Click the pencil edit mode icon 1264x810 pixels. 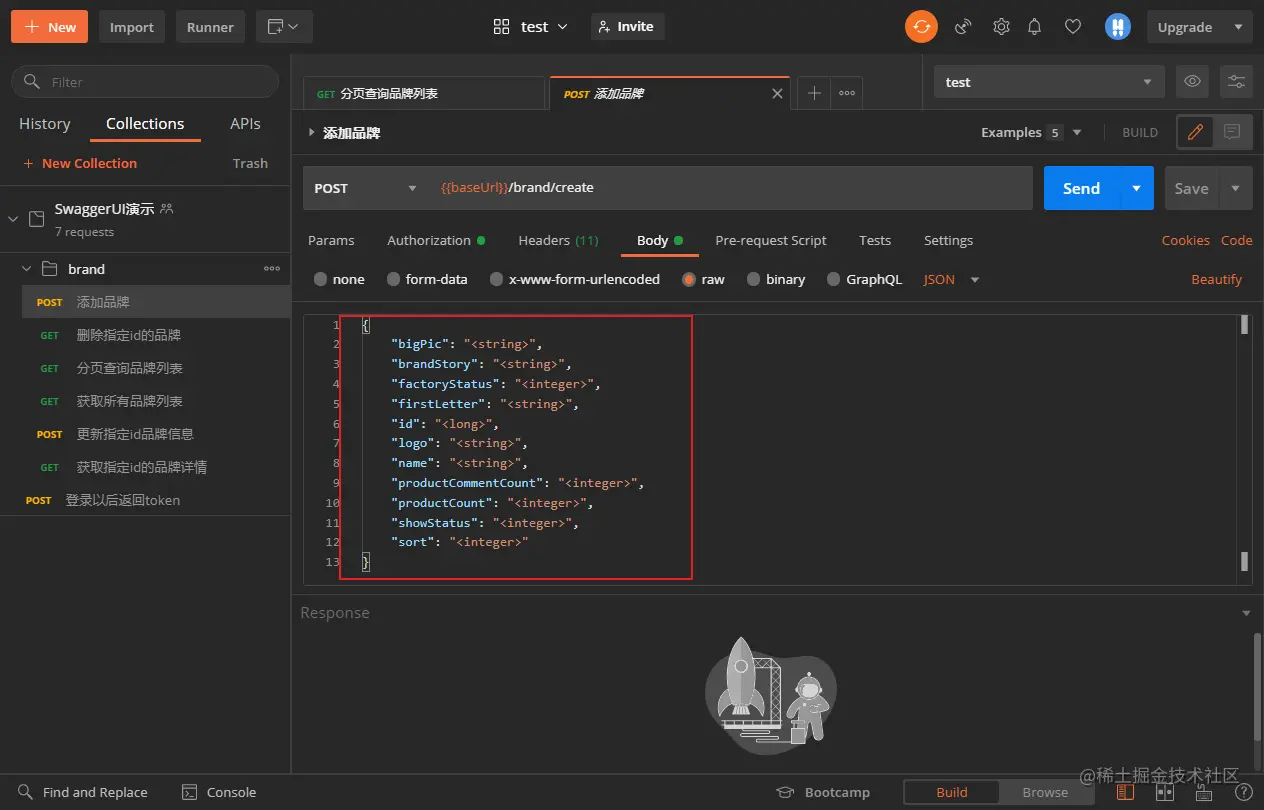click(1195, 132)
